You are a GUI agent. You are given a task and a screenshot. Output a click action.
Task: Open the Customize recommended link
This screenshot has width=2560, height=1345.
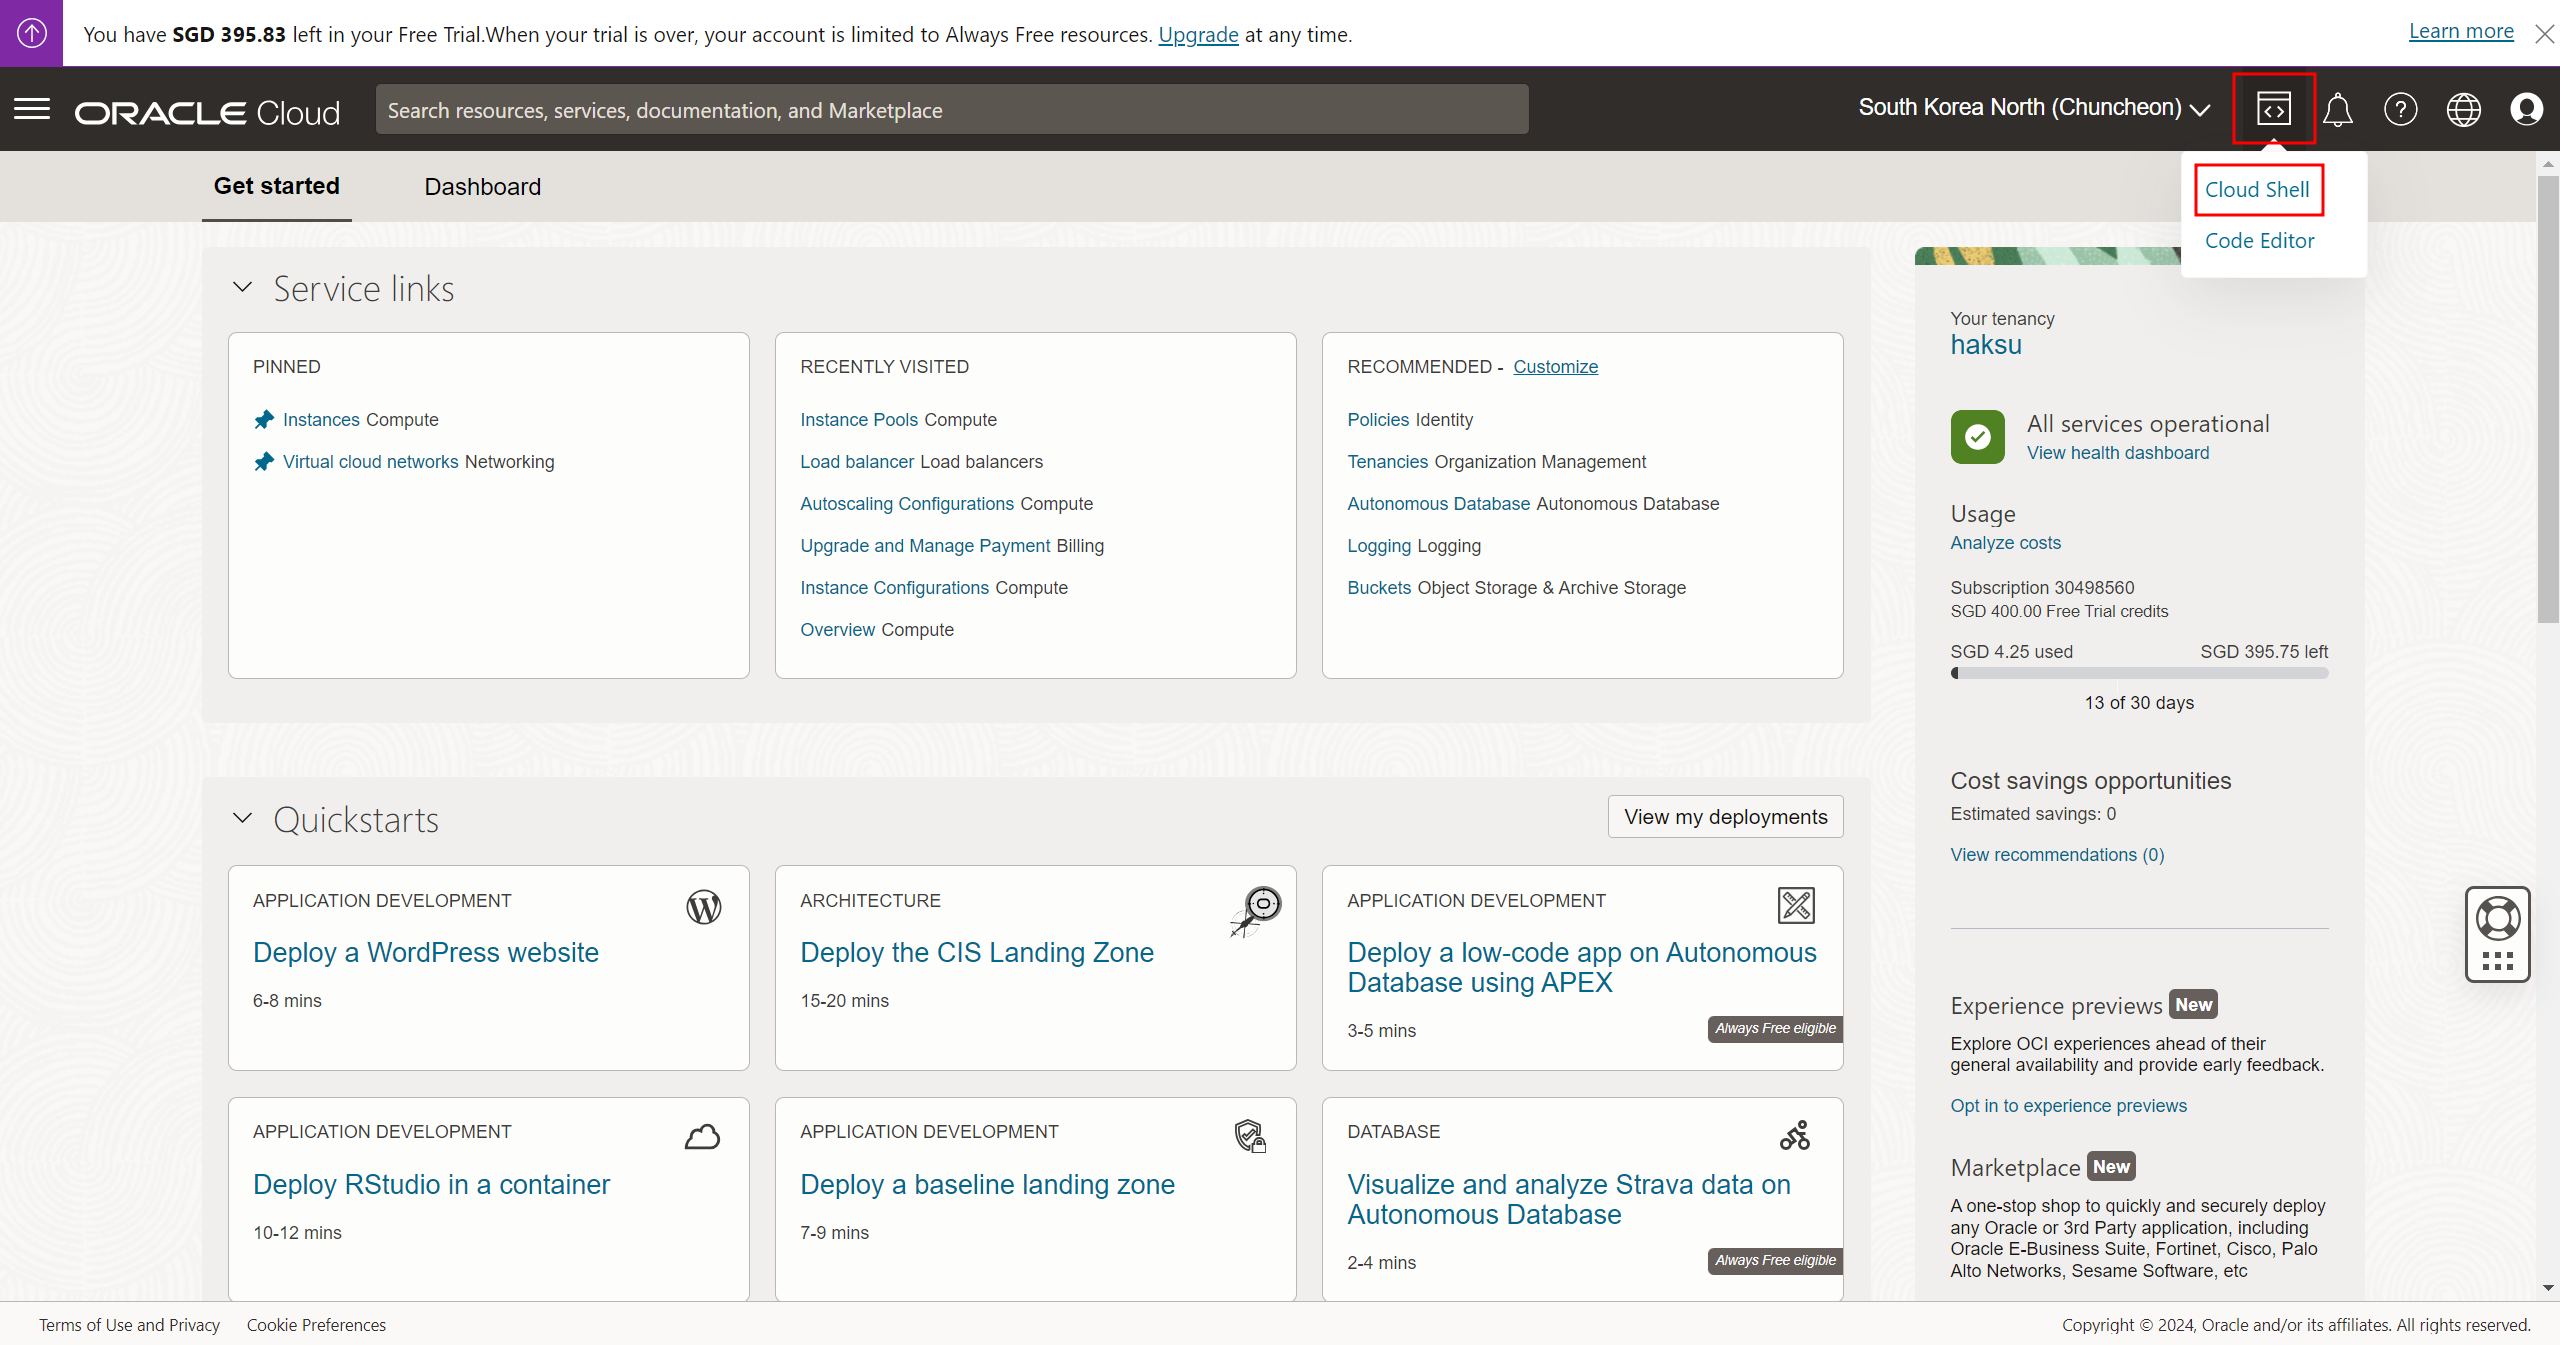(x=1555, y=367)
